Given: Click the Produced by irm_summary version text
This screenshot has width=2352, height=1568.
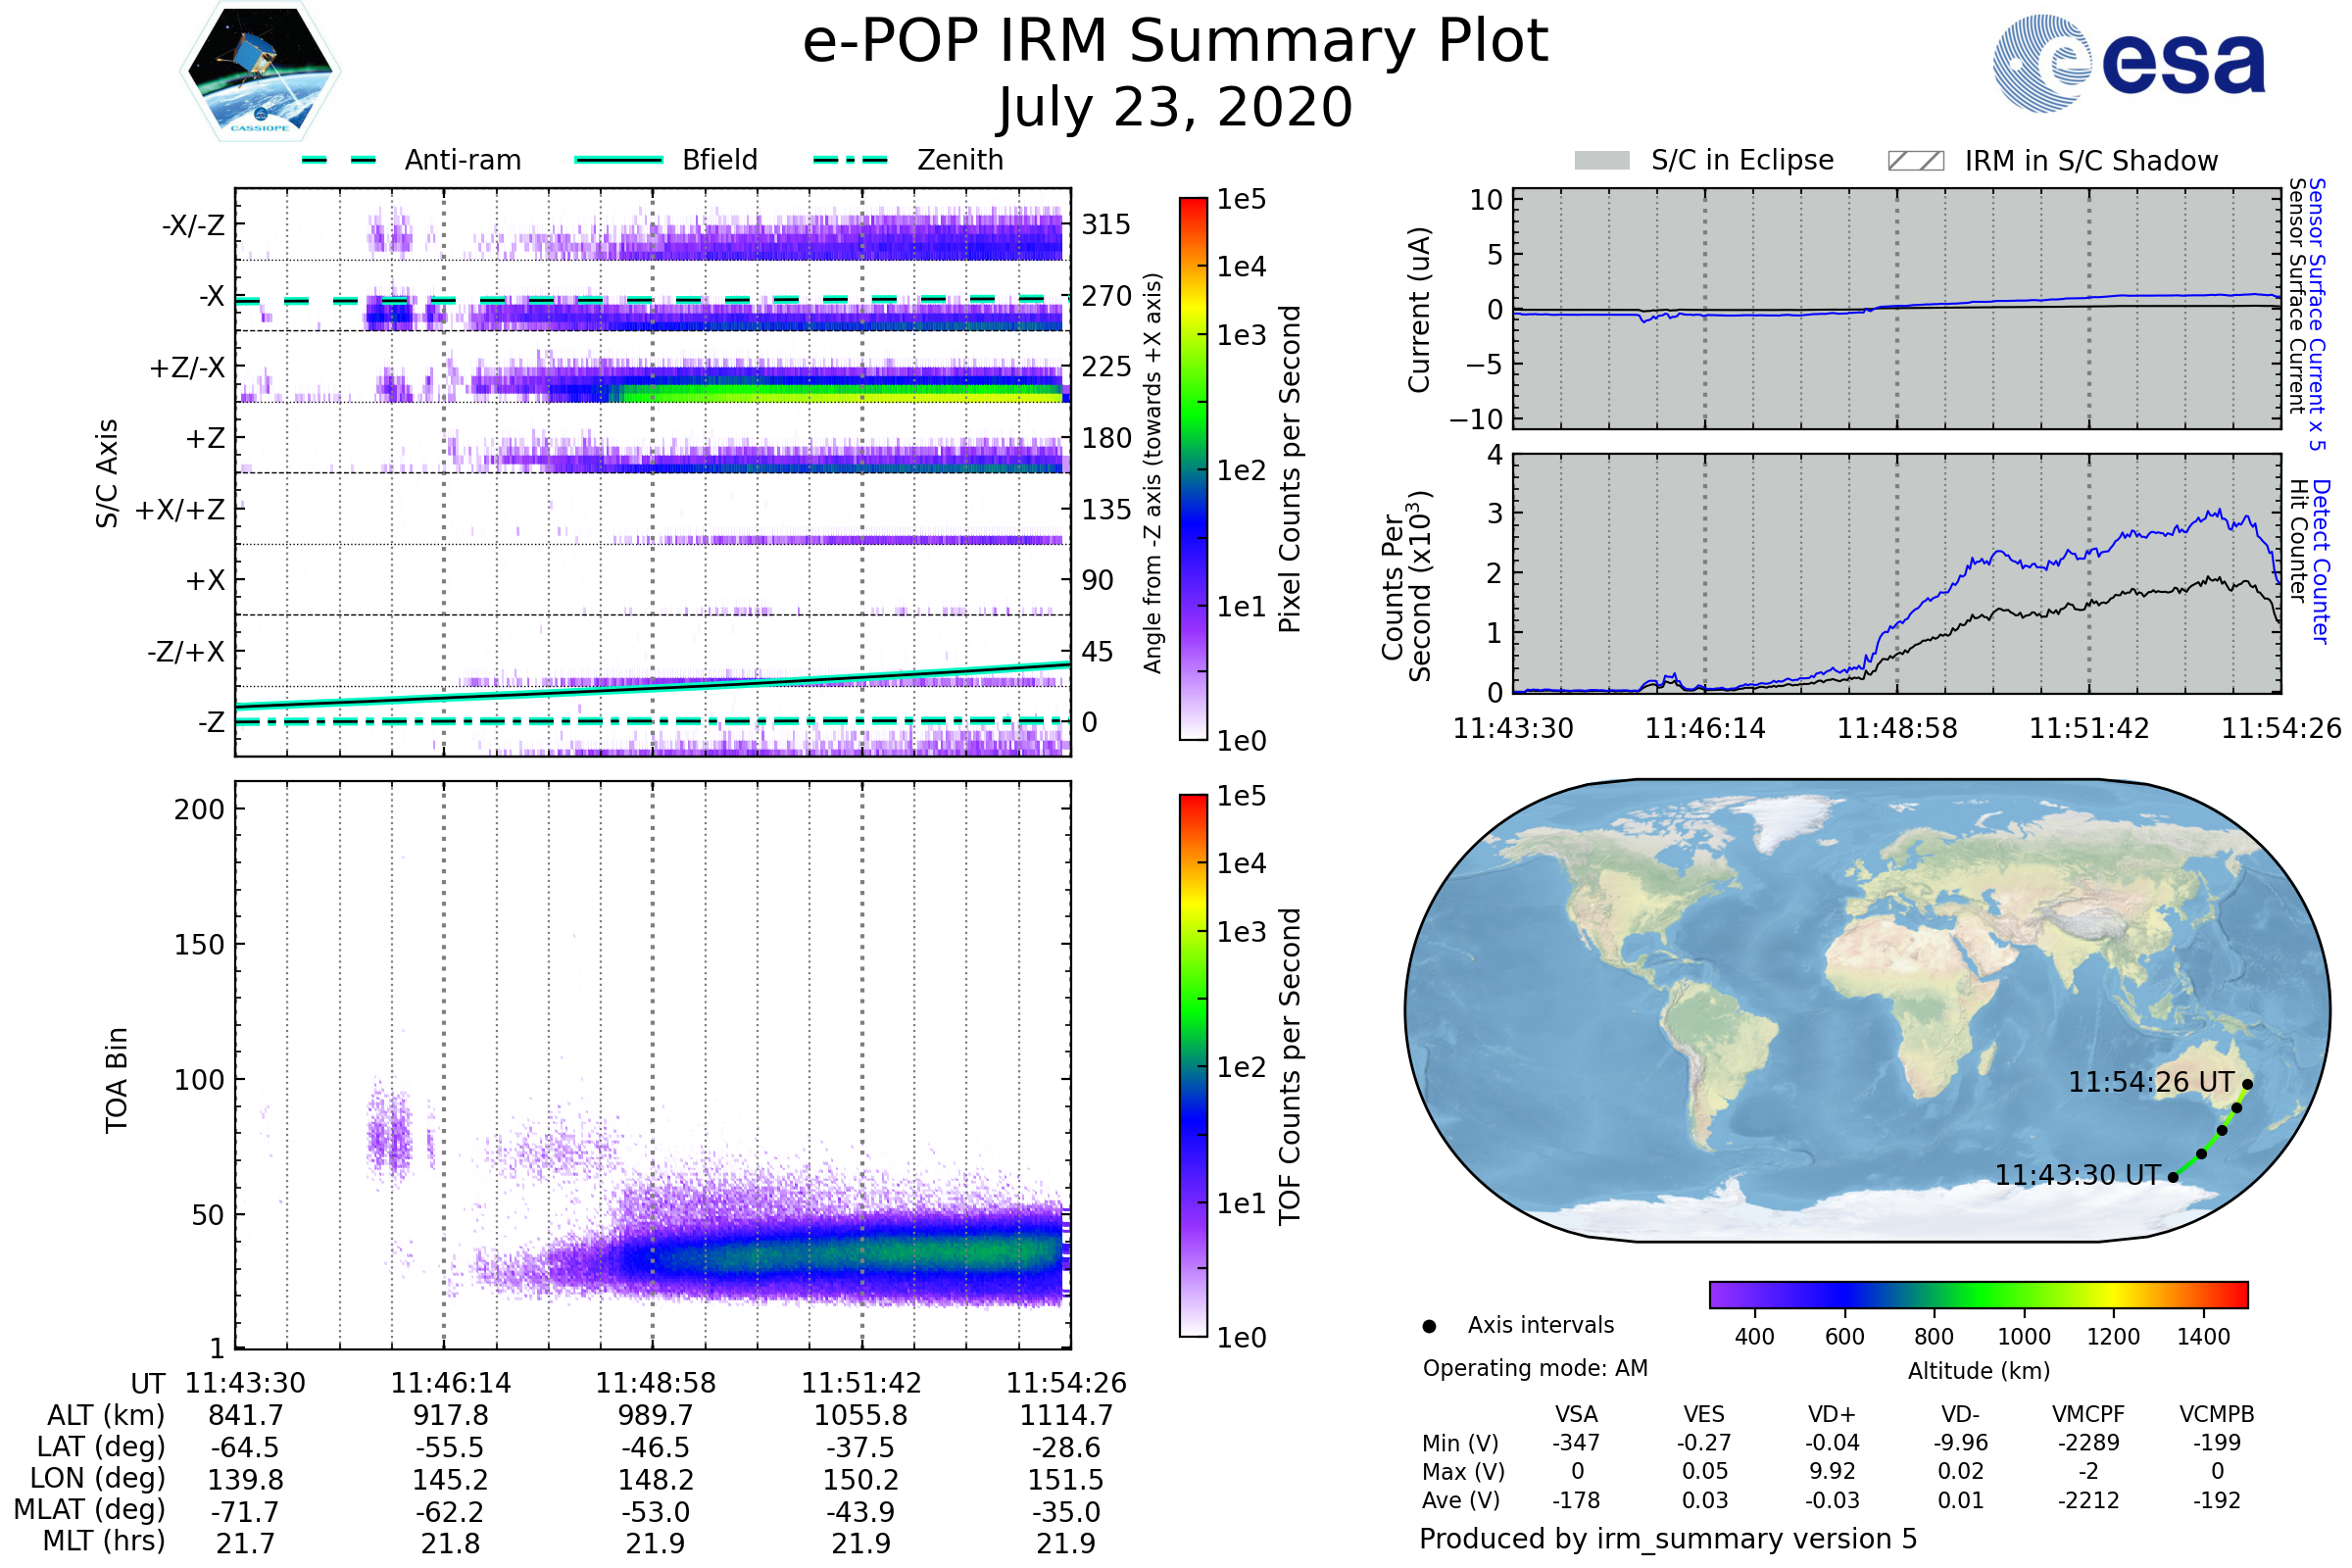Looking at the screenshot, I should 1667,1539.
